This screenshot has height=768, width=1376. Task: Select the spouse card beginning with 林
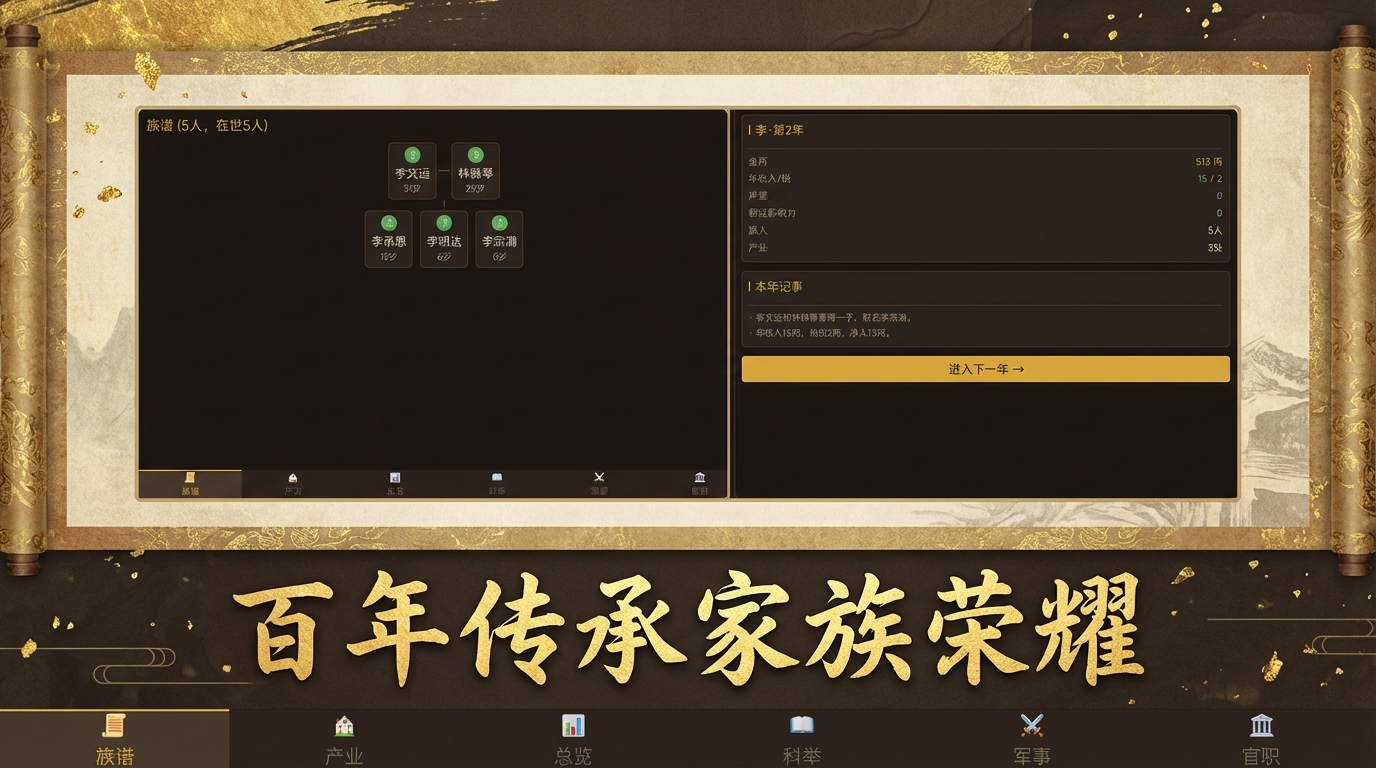475,171
